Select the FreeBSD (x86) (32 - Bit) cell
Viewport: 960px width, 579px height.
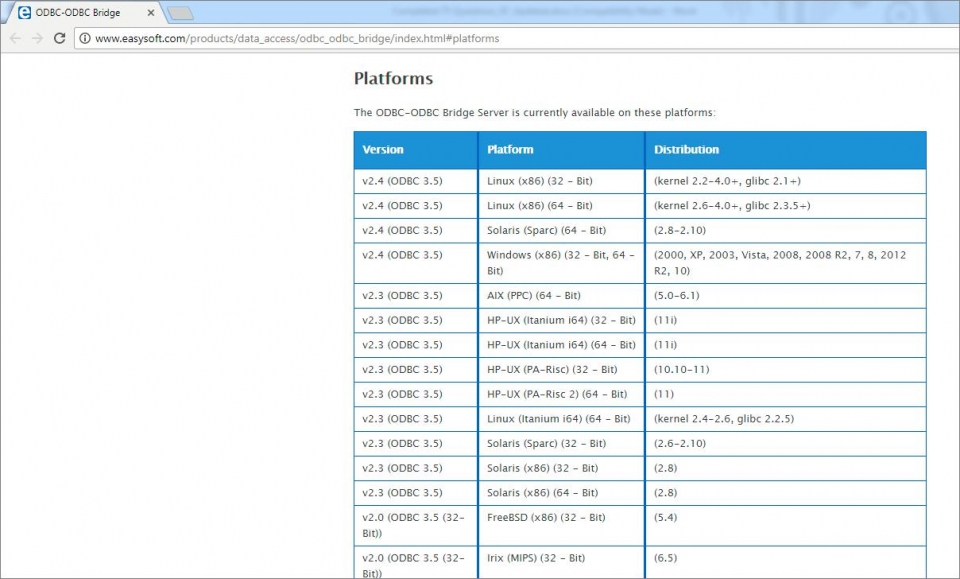(546, 517)
